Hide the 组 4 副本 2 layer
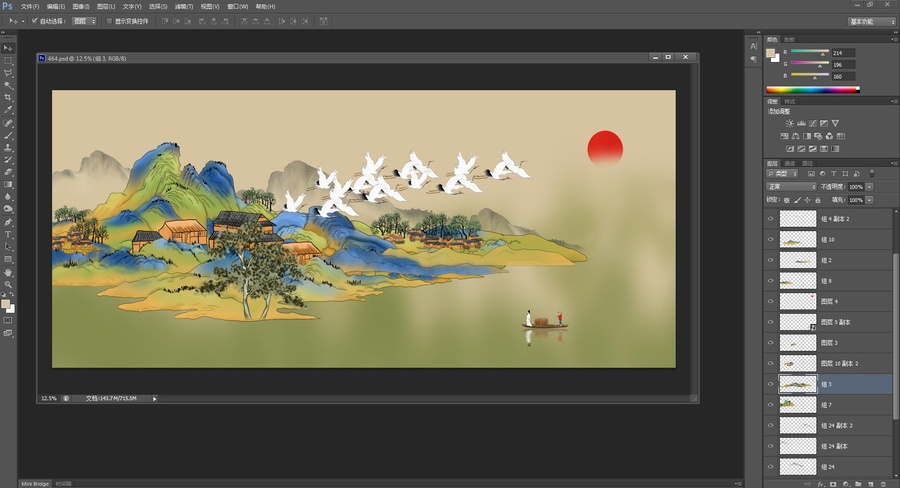This screenshot has height=488, width=900. 771,219
